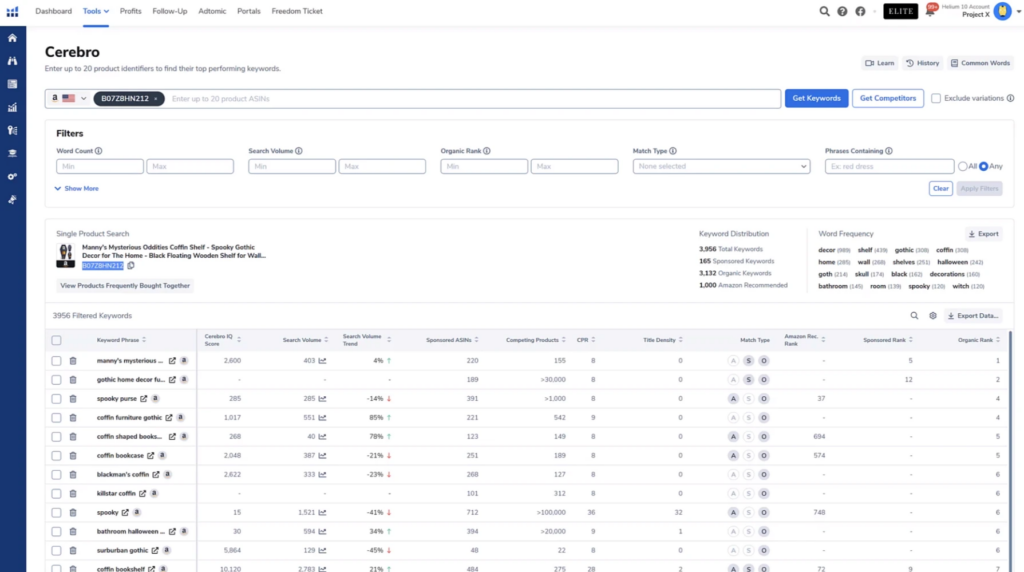The image size is (1024, 572).
Task: Check the manny's mysterious row checkbox
Action: [x=56, y=360]
